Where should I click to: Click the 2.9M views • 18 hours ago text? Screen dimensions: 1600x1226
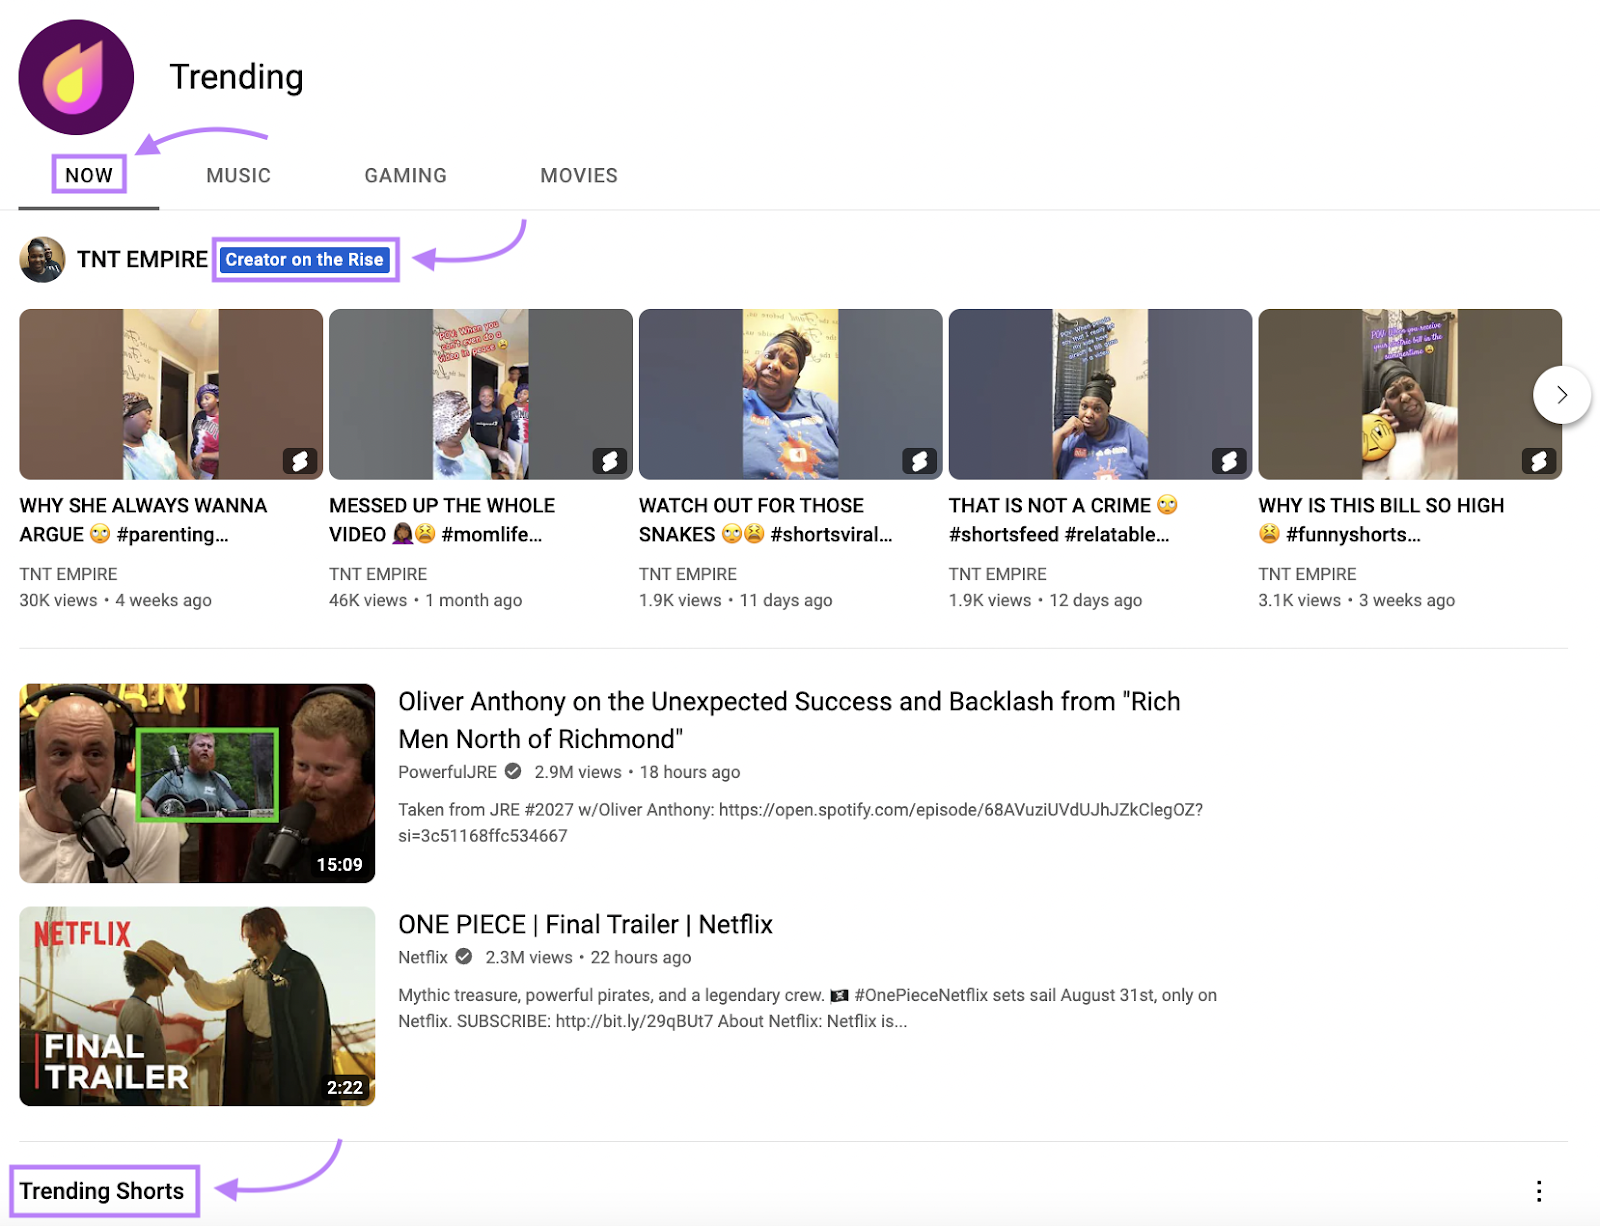pyautogui.click(x=637, y=771)
